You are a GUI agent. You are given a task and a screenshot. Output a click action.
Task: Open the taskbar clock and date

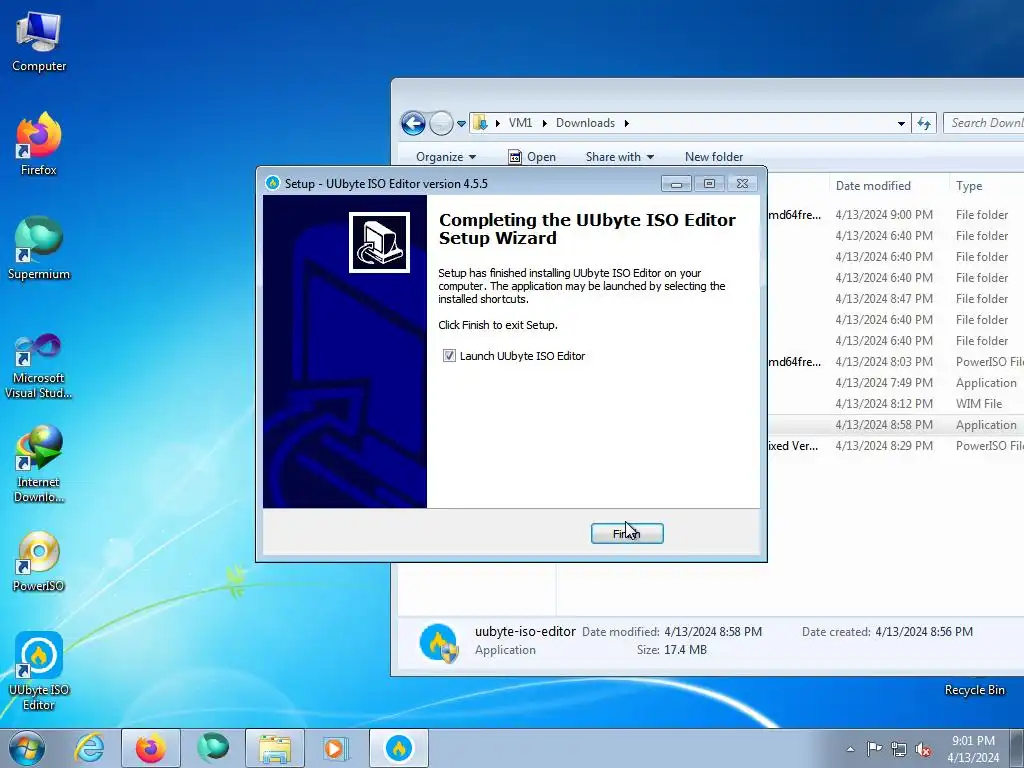[x=973, y=749]
